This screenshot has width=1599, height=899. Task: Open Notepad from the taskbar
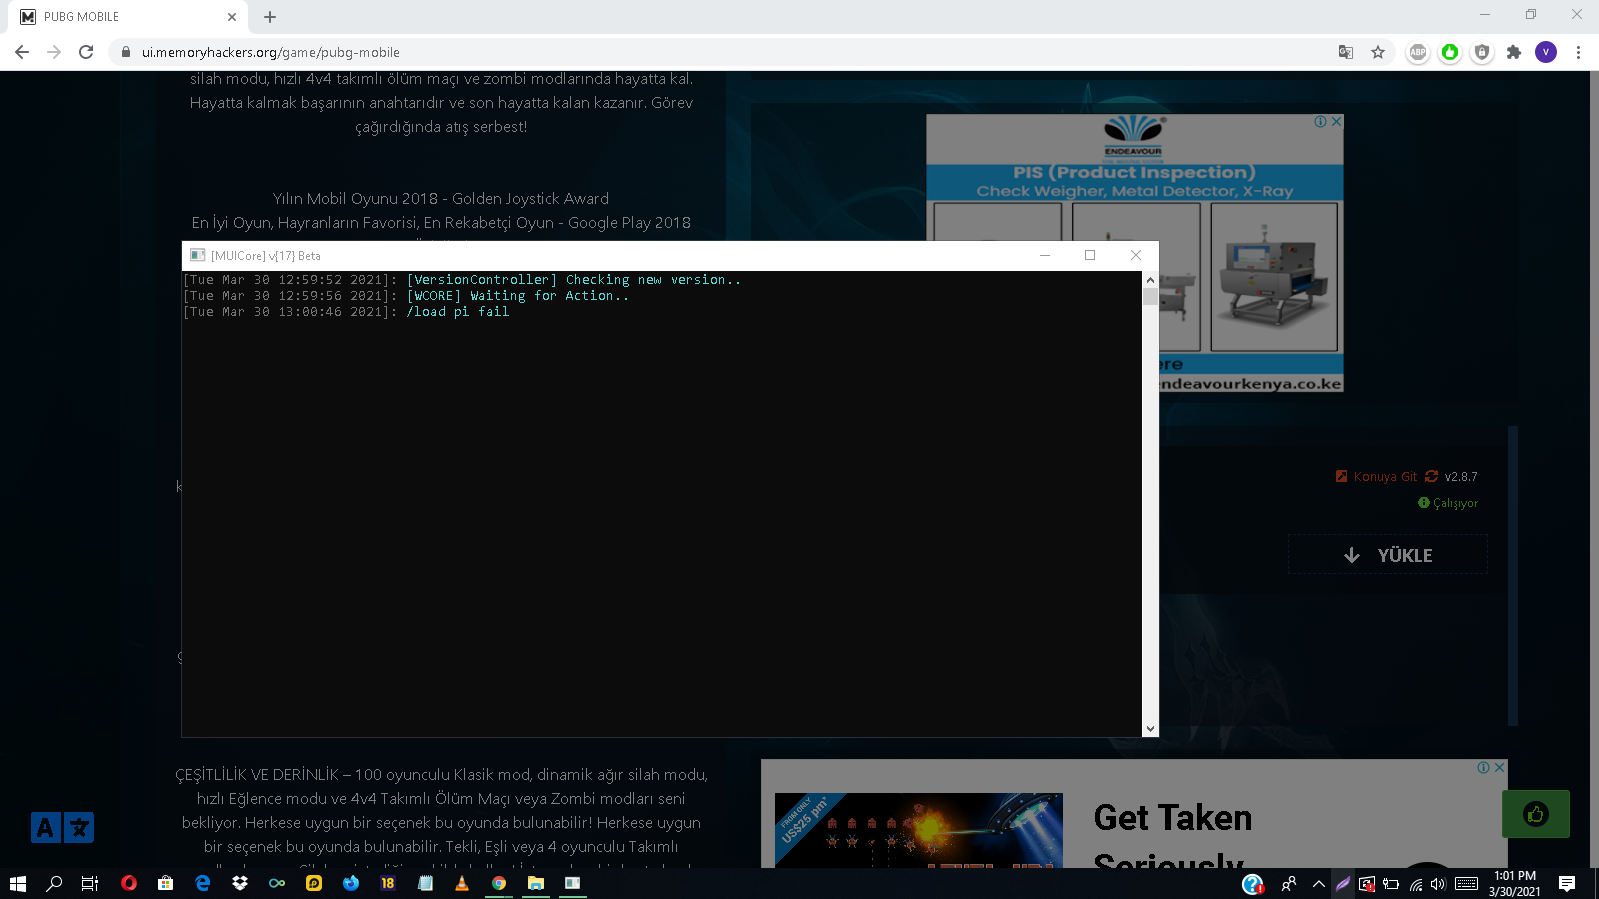(425, 883)
